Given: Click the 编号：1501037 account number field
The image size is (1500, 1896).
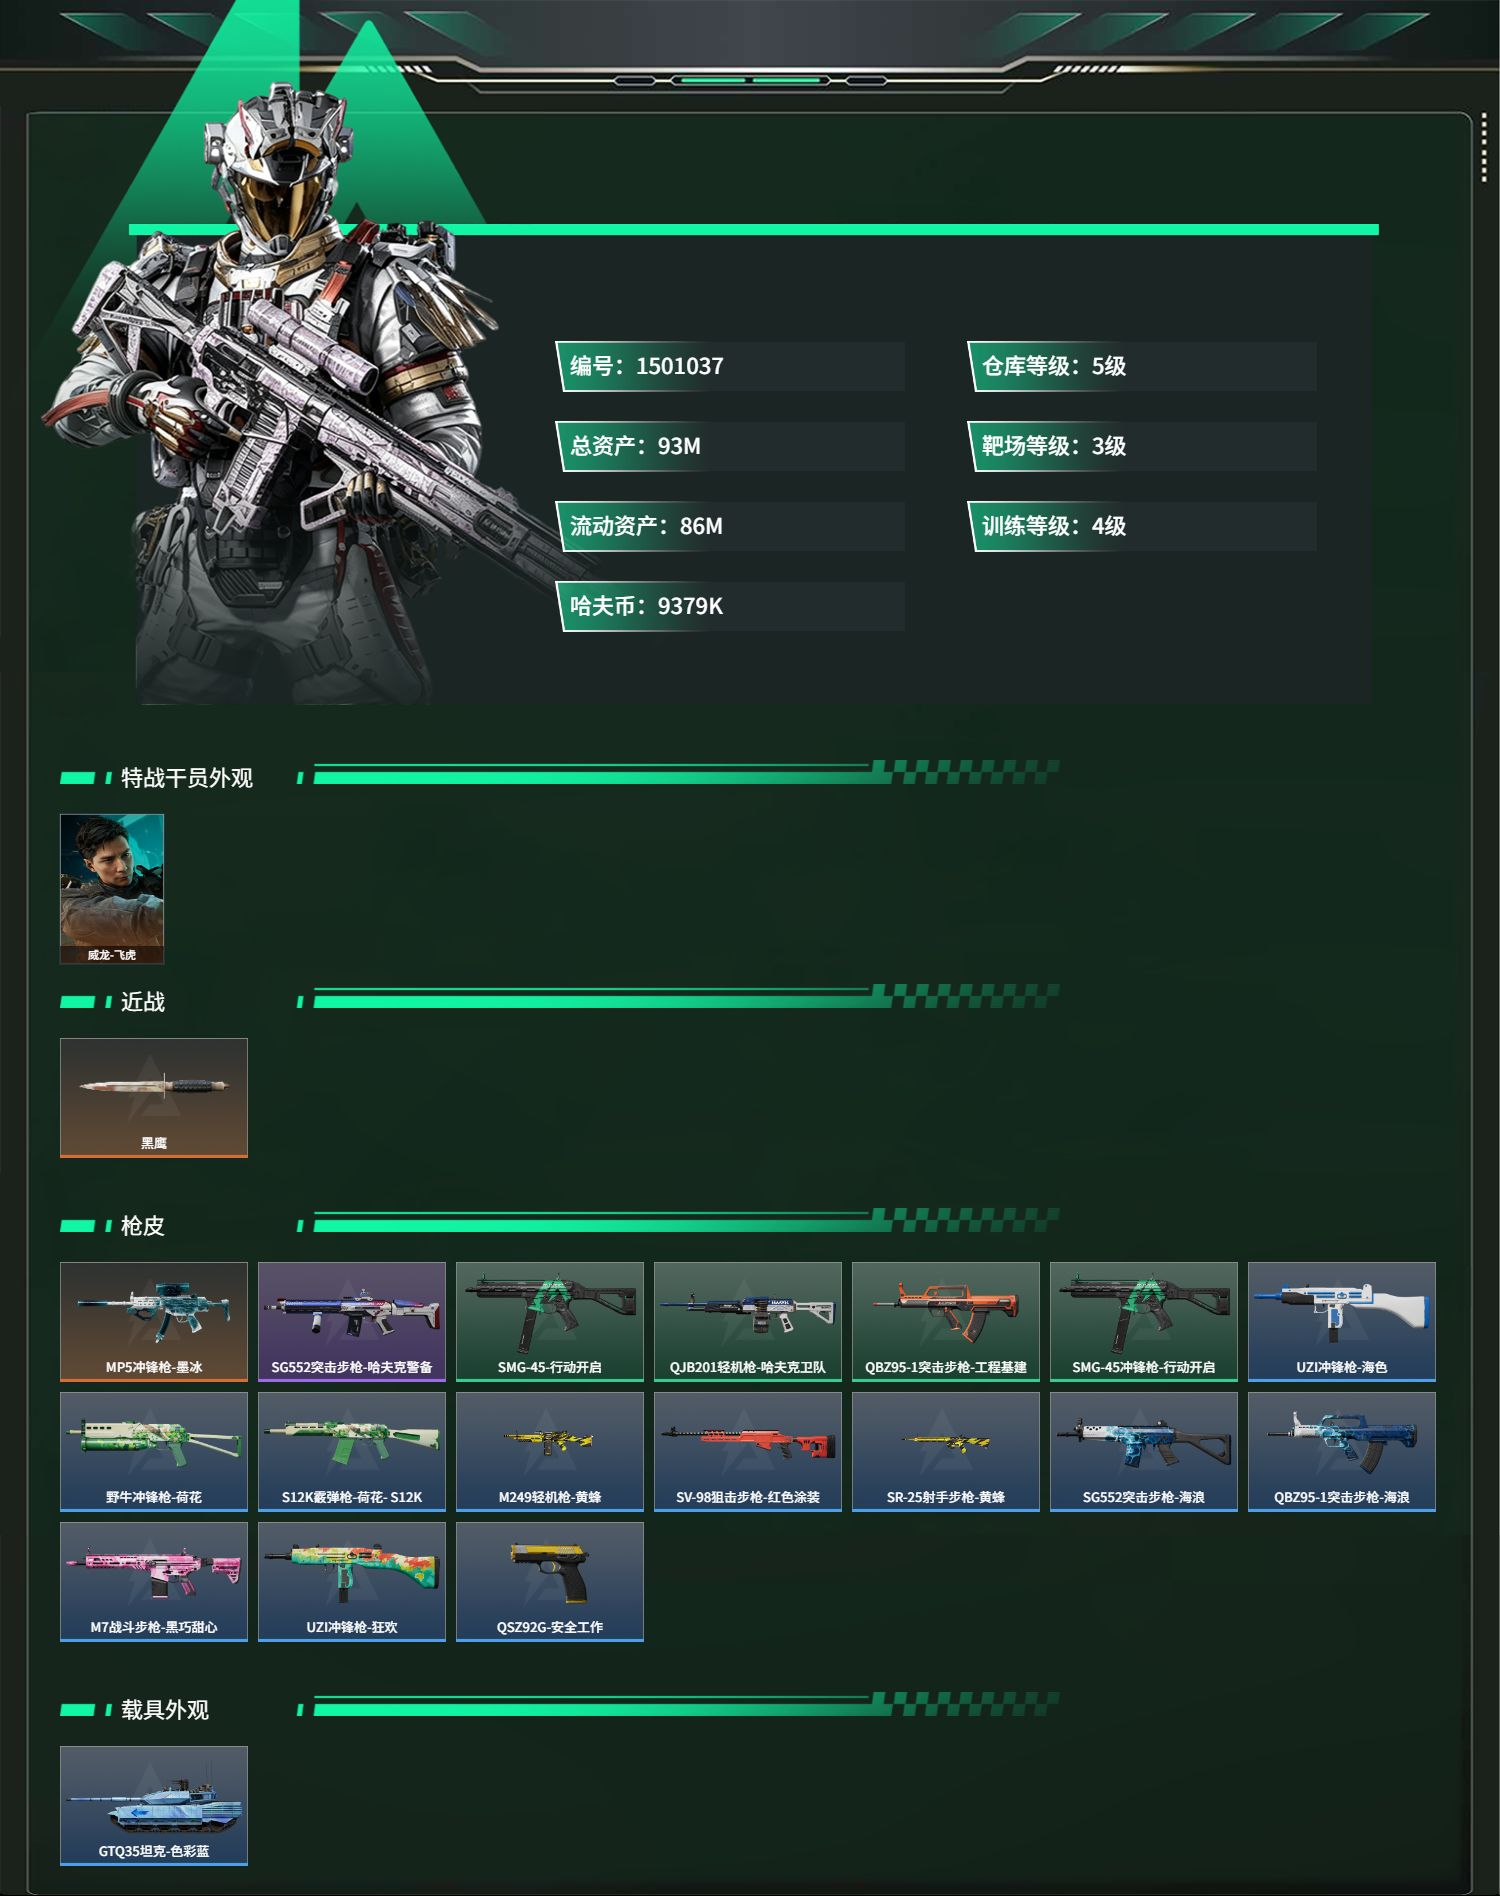Looking at the screenshot, I should point(731,366).
